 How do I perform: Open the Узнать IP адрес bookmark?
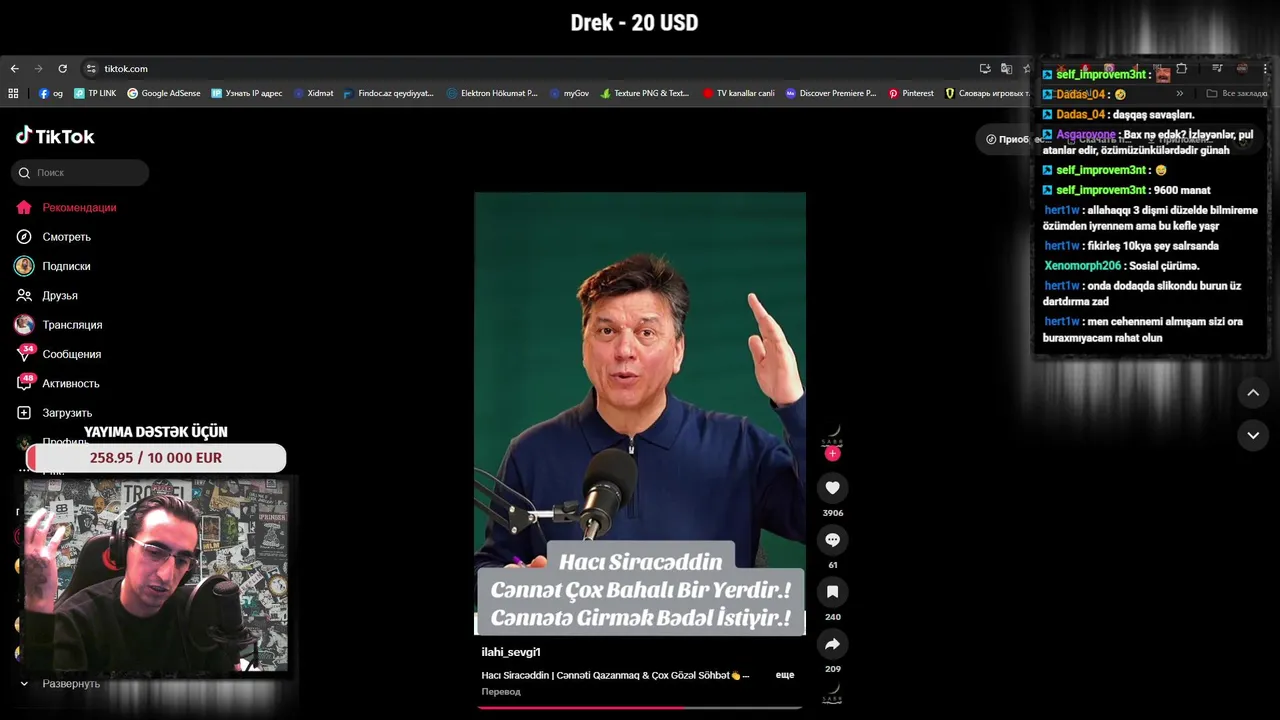coord(247,93)
